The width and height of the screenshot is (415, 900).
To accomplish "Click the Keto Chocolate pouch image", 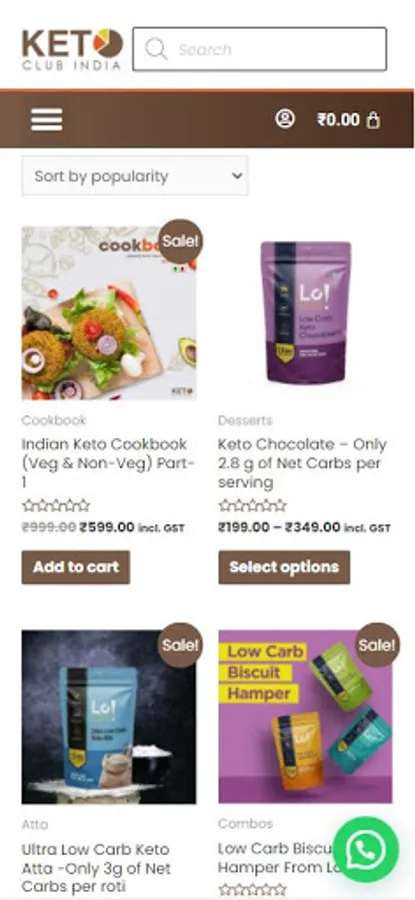I will tap(305, 313).
